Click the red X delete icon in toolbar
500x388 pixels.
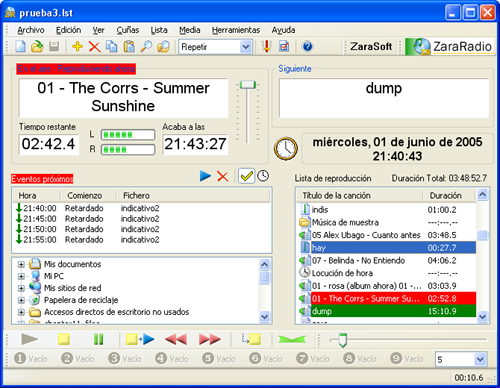pos(94,47)
